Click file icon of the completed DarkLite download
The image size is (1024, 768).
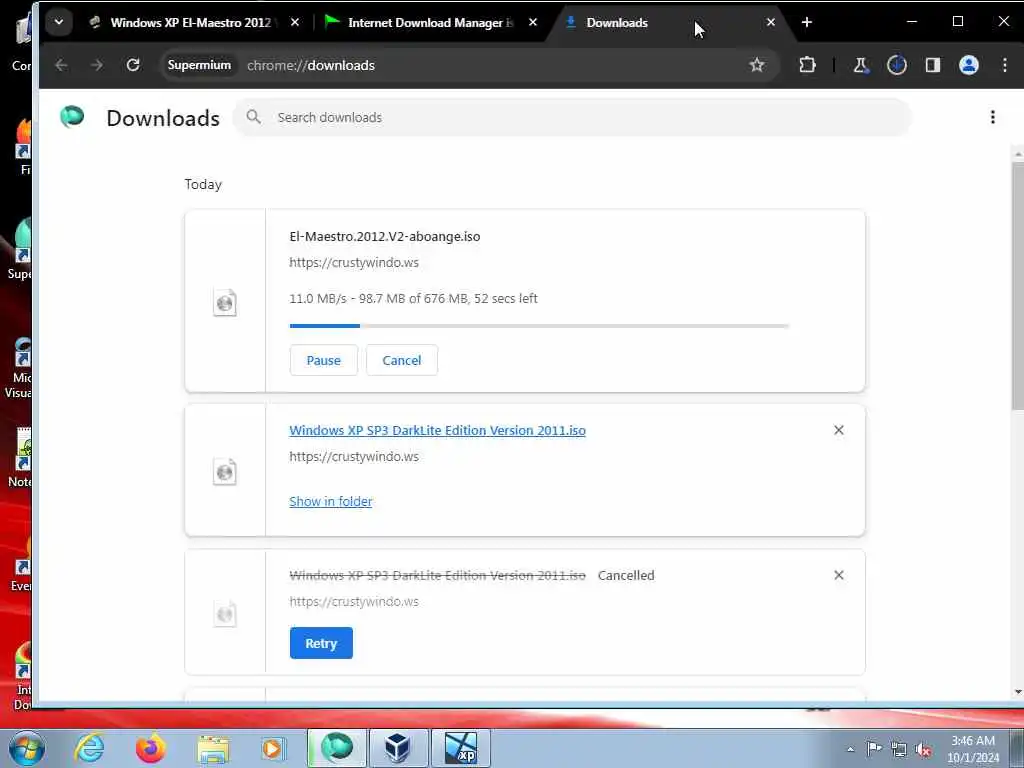(x=225, y=472)
